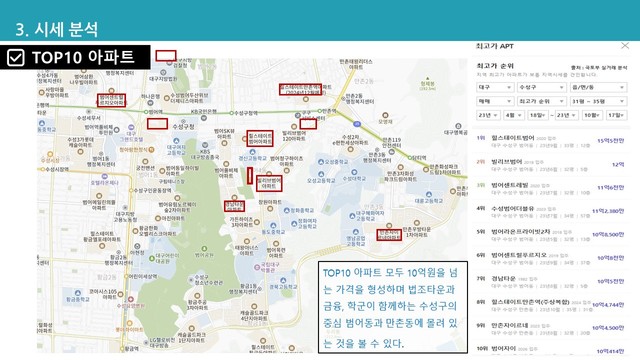Image resolution: width=640 pixels, height=360 pixels.
Task: Open the 5위 범어라온프라이빗2차 listing
Action: point(551,235)
